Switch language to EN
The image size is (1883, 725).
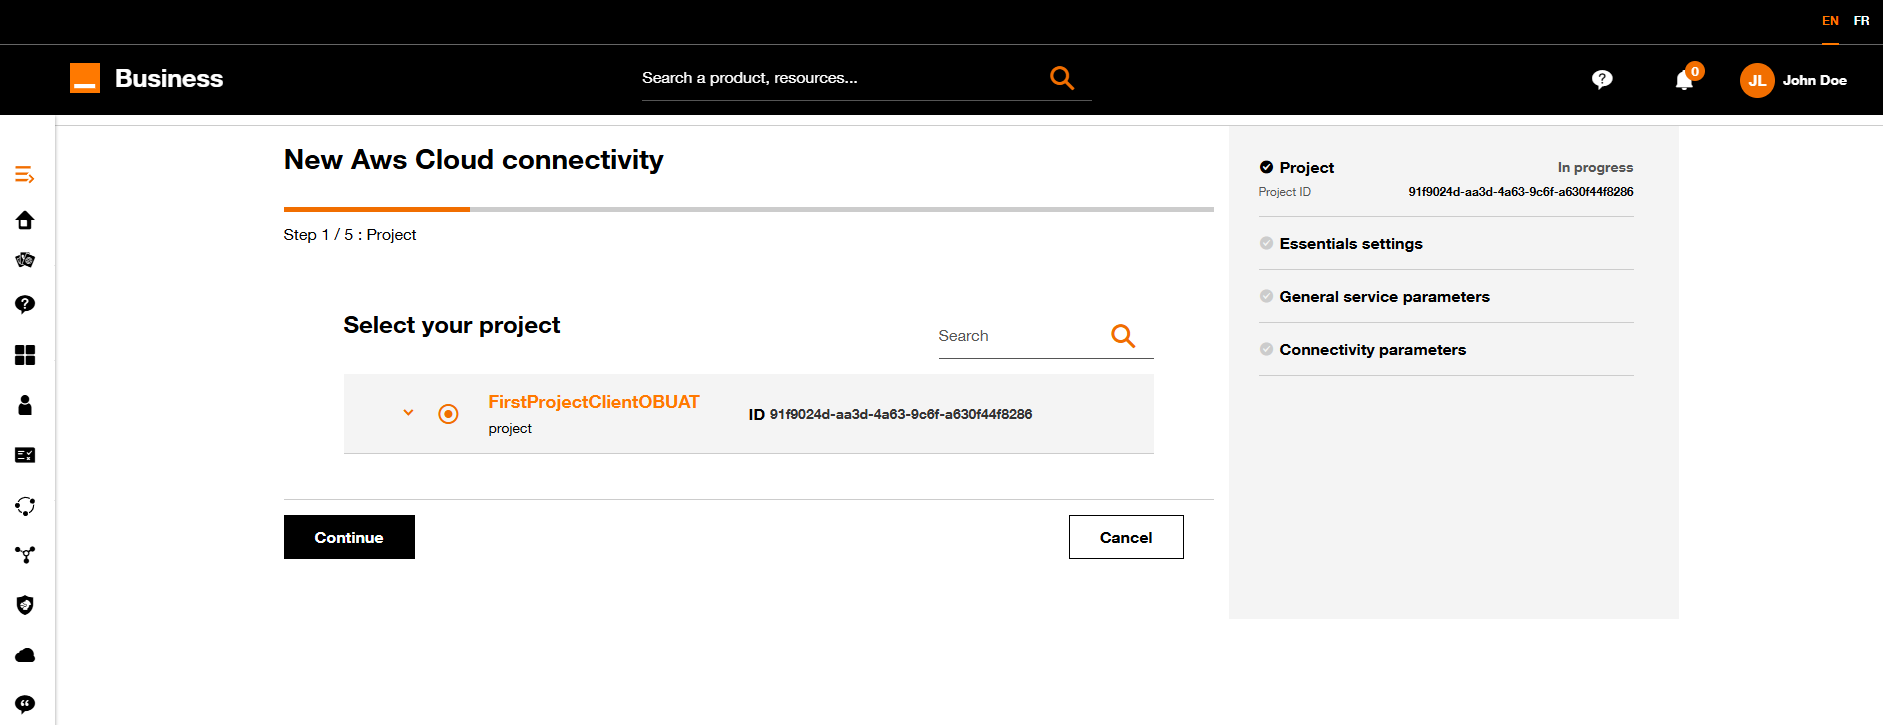tap(1830, 21)
